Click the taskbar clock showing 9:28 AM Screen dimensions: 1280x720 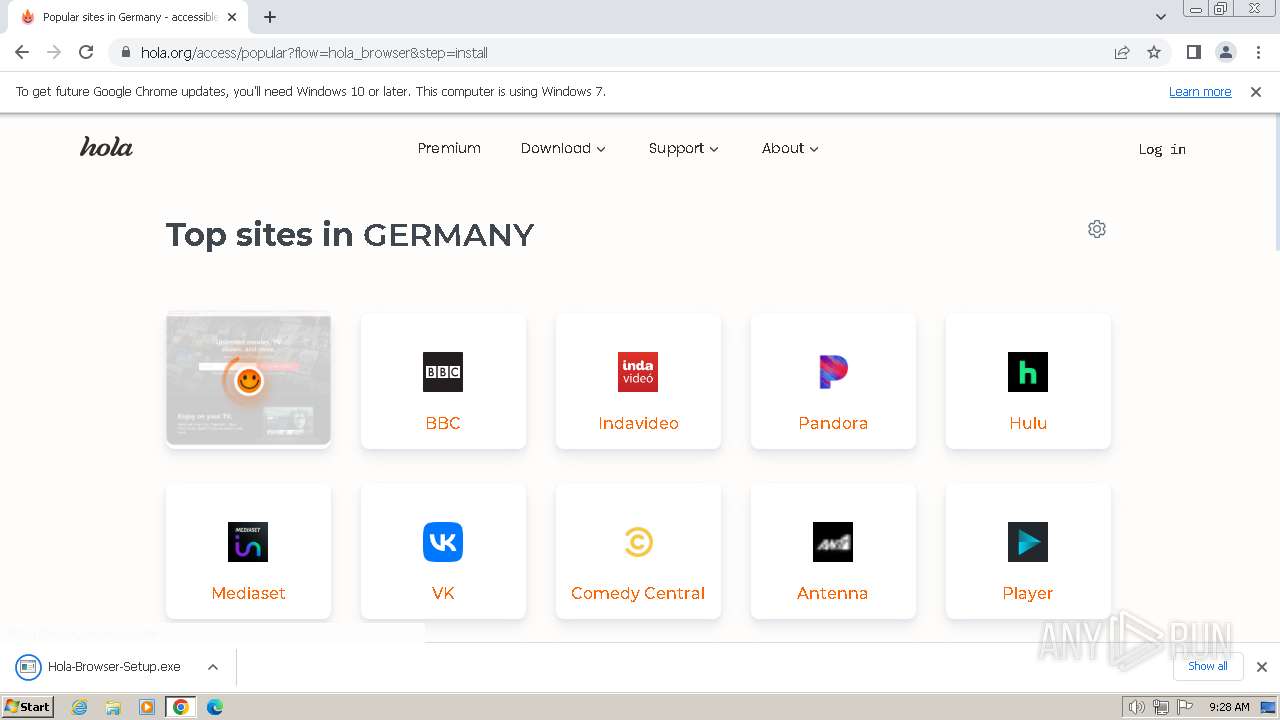pos(1229,707)
